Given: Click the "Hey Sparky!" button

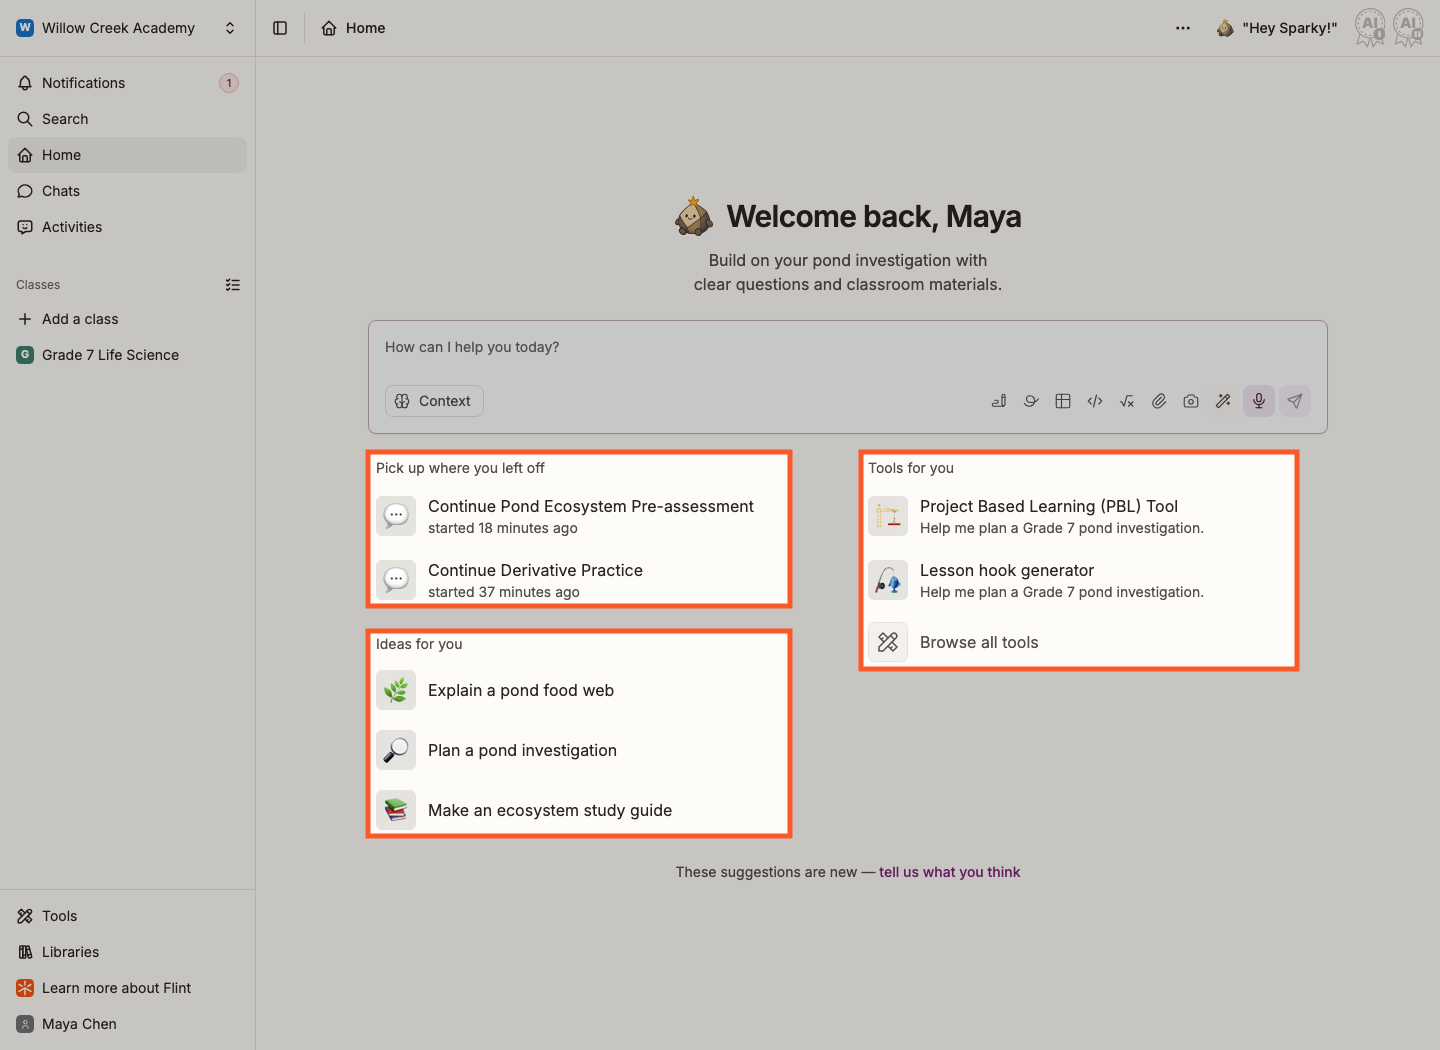Looking at the screenshot, I should click(1276, 28).
